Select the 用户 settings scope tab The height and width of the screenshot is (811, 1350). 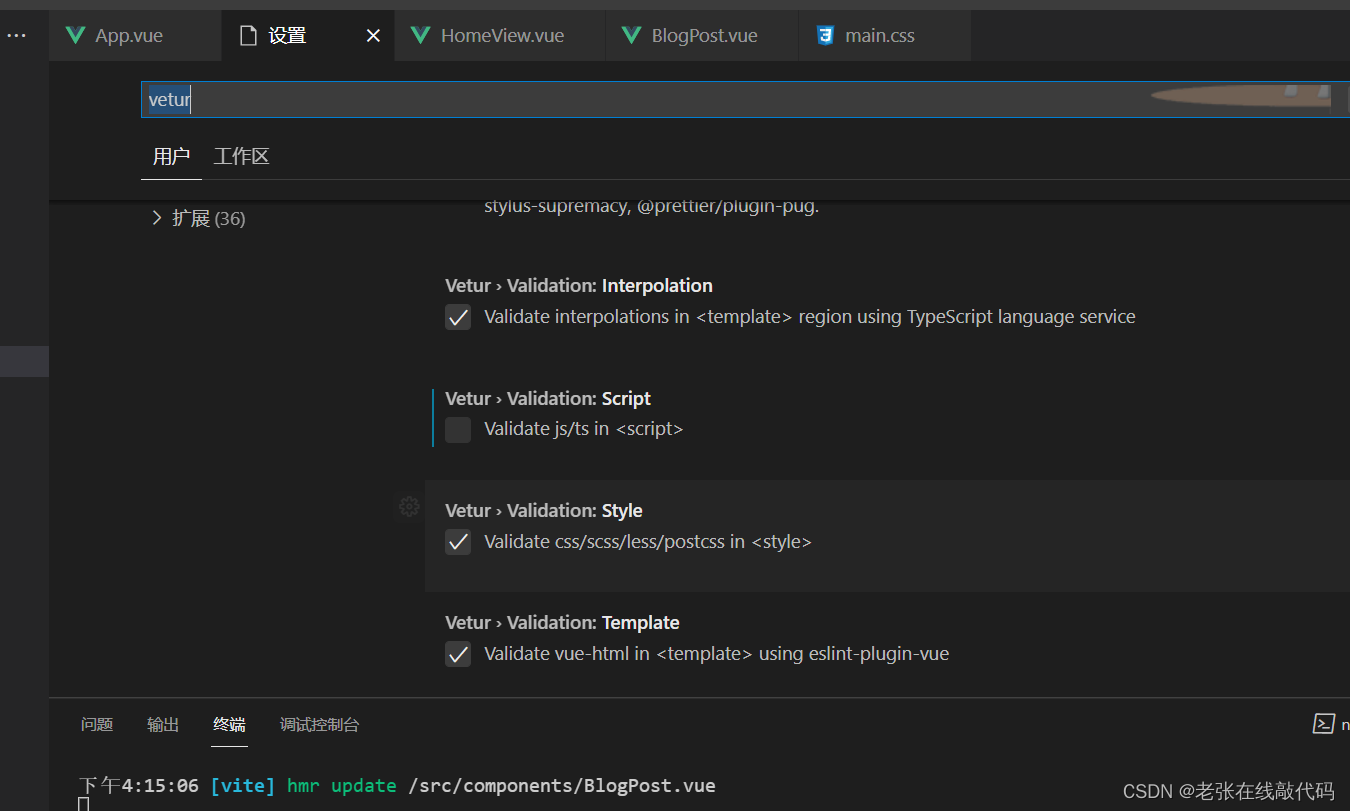(x=171, y=157)
